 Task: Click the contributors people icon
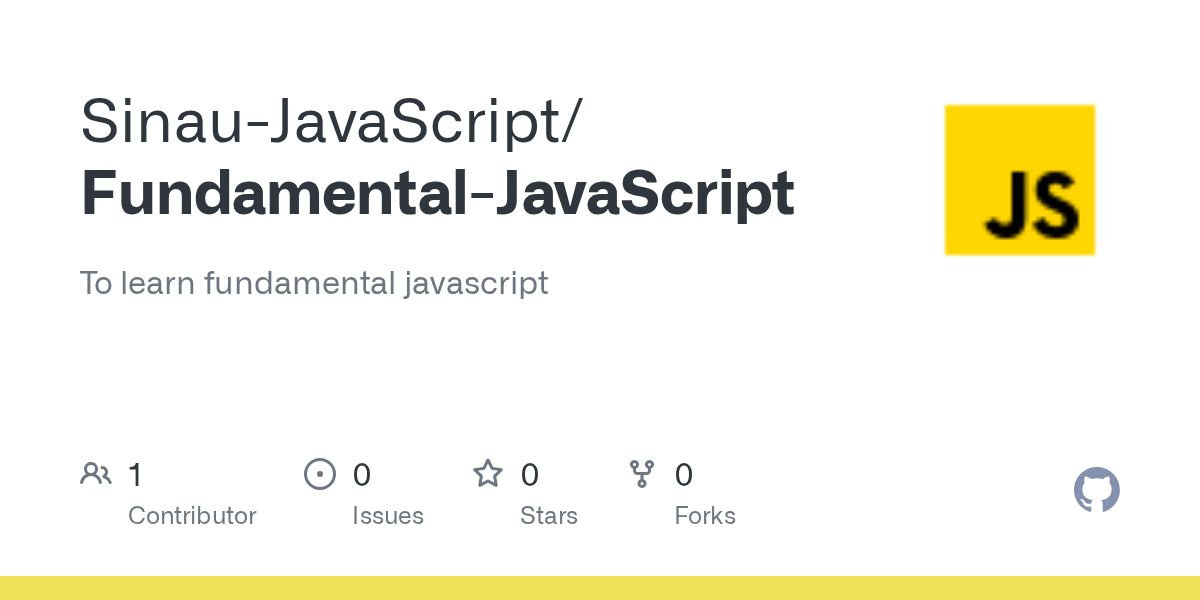coord(96,474)
